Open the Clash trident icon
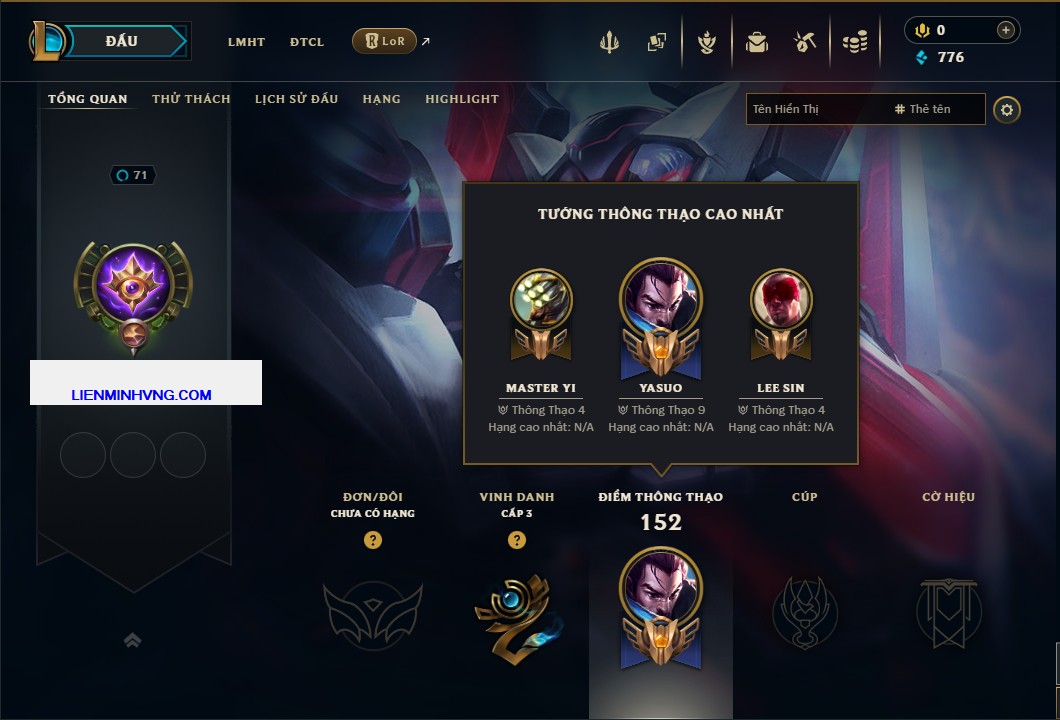 click(x=609, y=42)
